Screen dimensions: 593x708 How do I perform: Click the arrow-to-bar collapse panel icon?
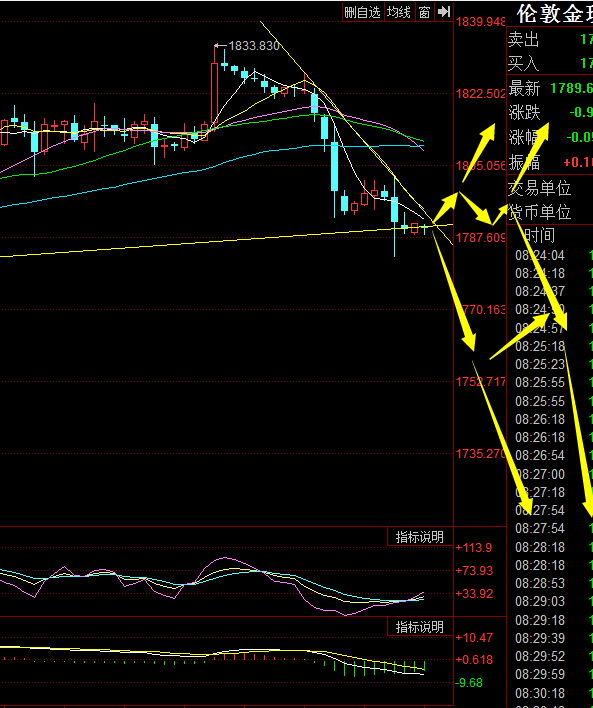[x=444, y=12]
